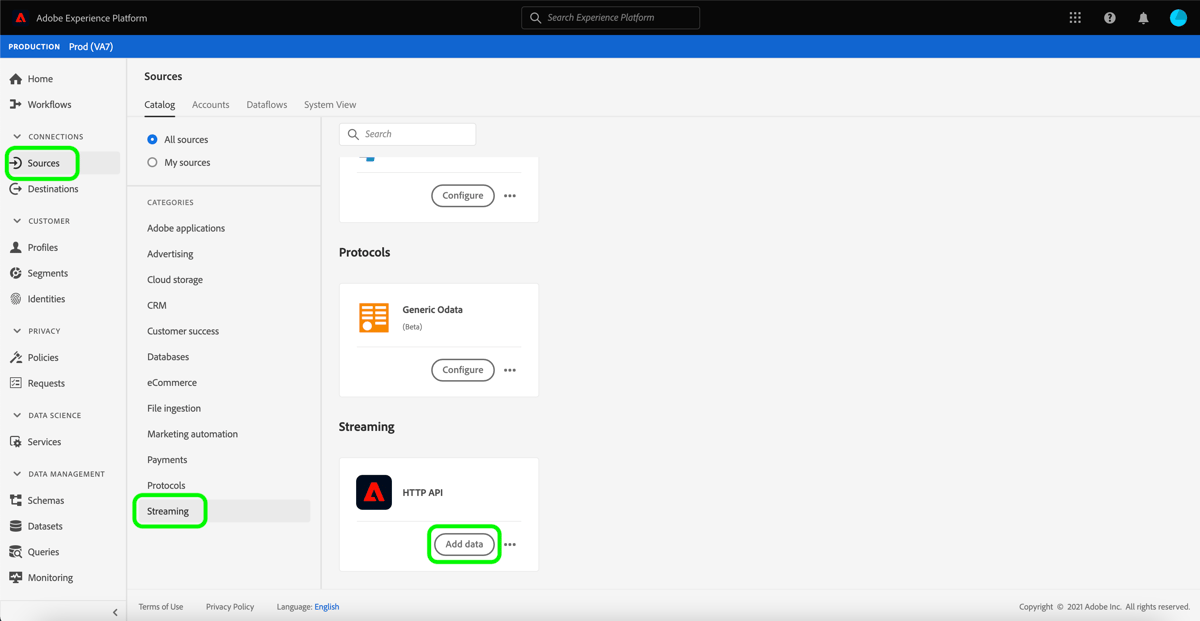
Task: Collapse the left sidebar with the chevron
Action: tap(114, 611)
